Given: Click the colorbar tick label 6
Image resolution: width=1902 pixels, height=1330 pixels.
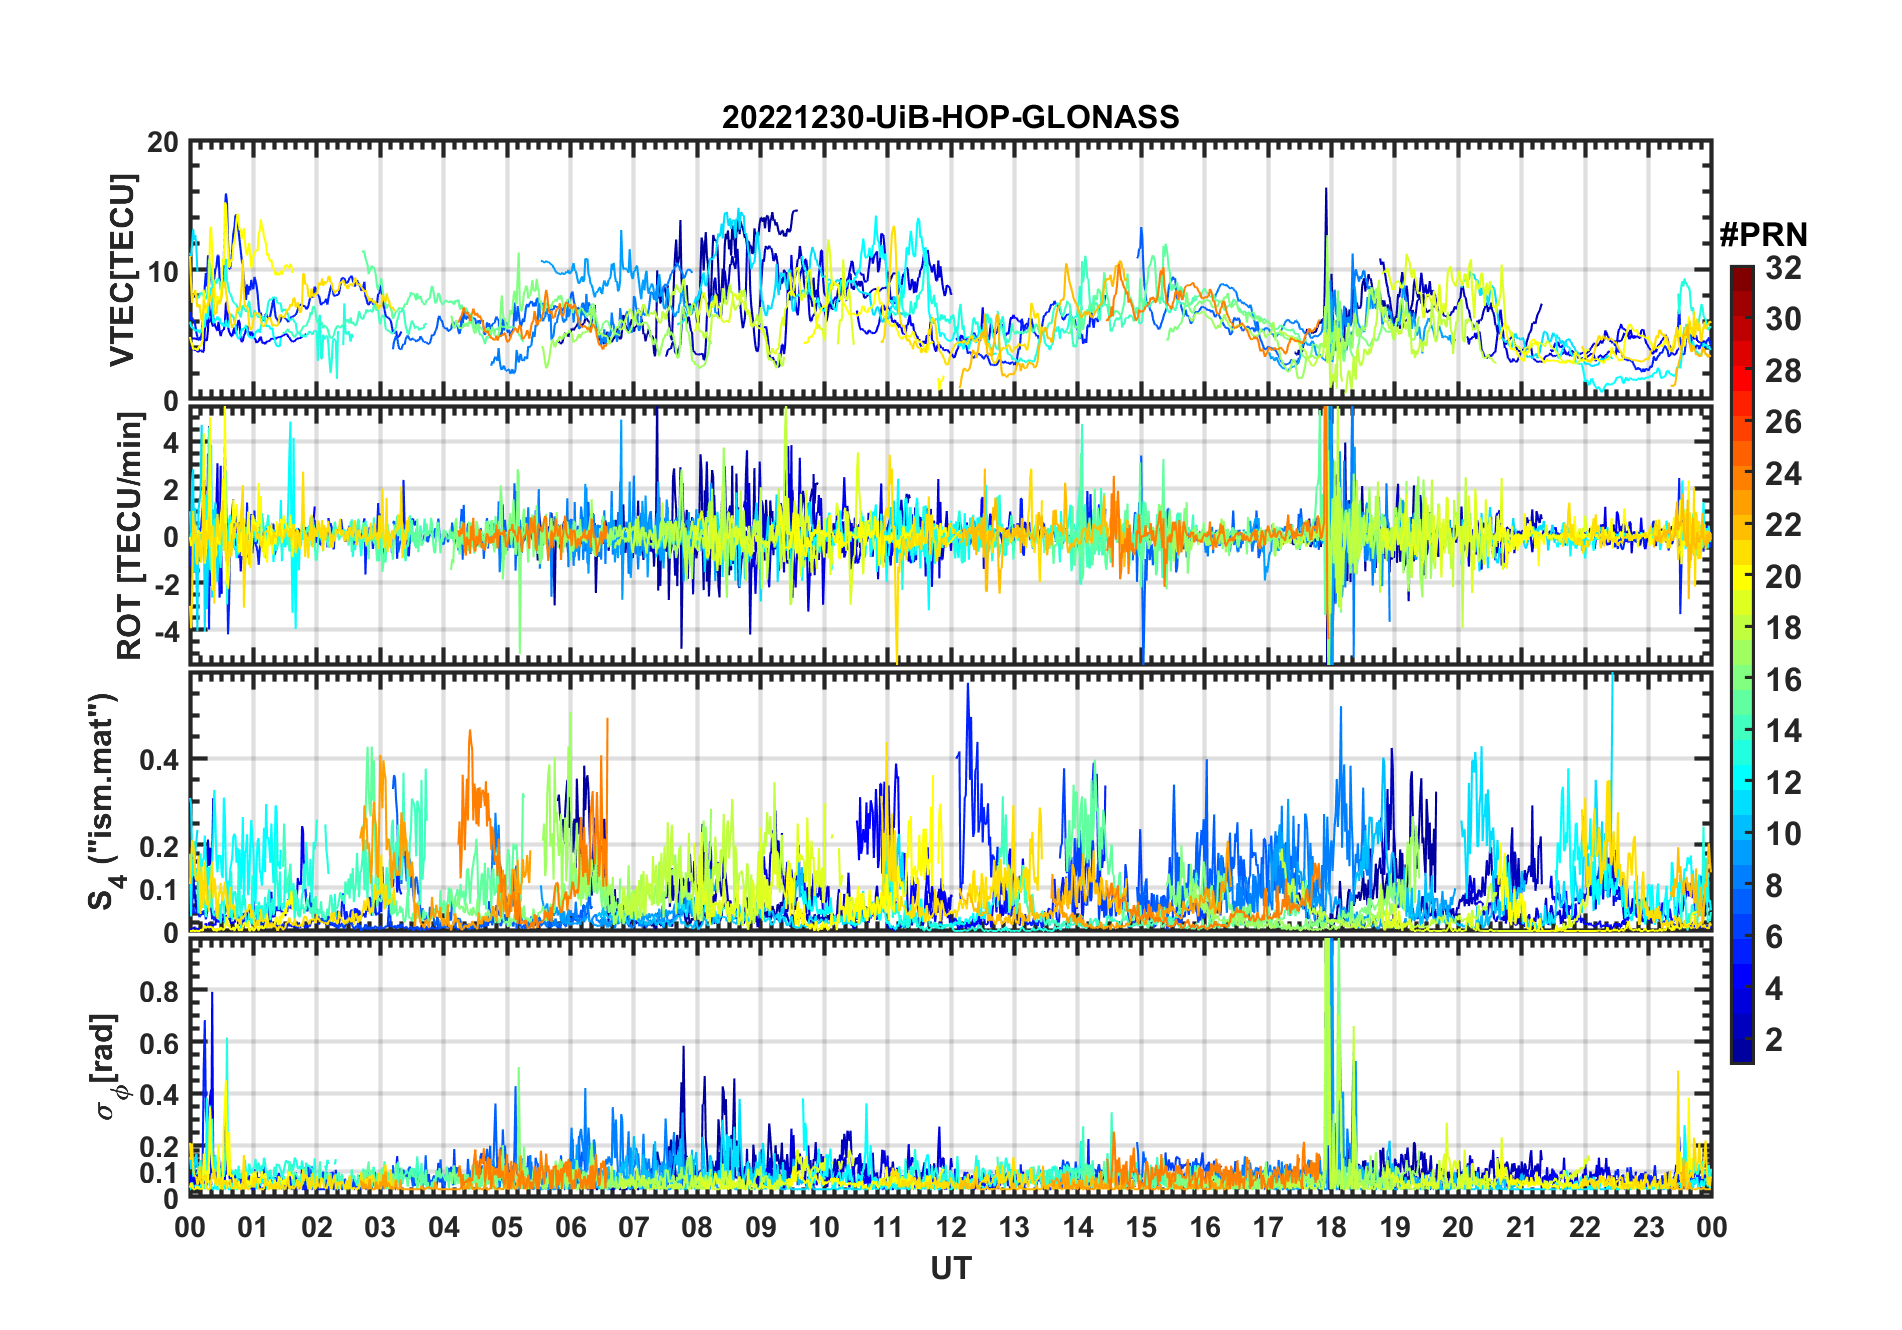Looking at the screenshot, I should [1774, 937].
